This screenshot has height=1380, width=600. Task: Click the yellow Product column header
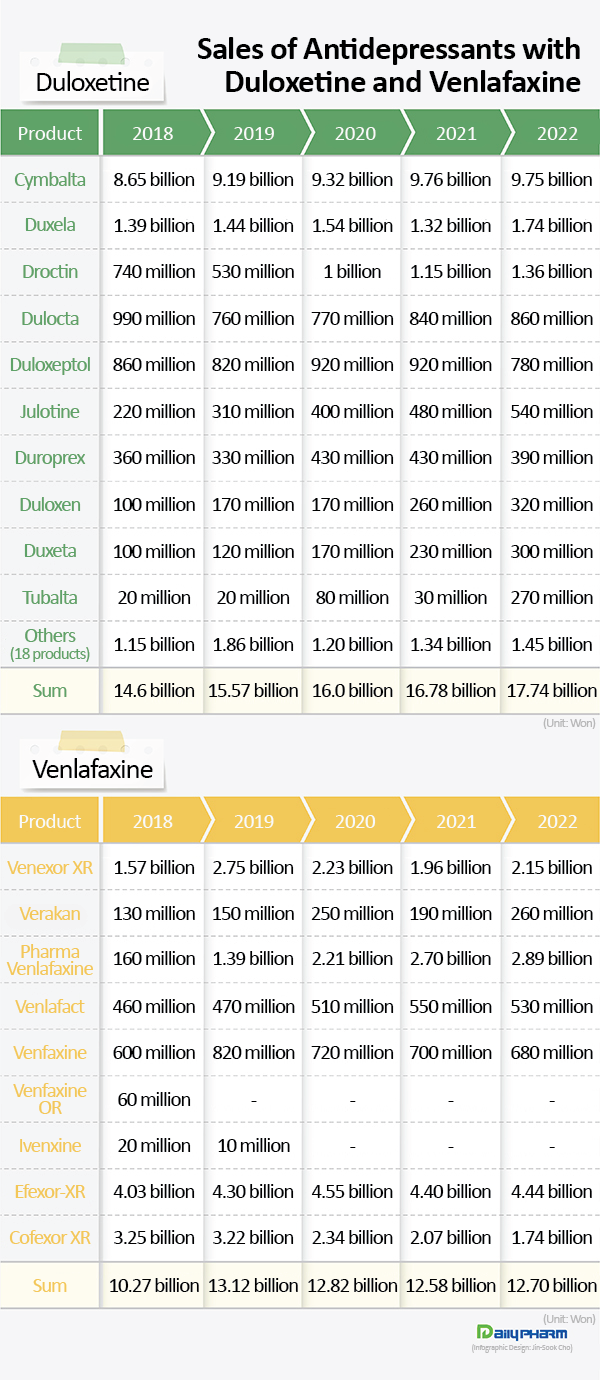tap(49, 821)
